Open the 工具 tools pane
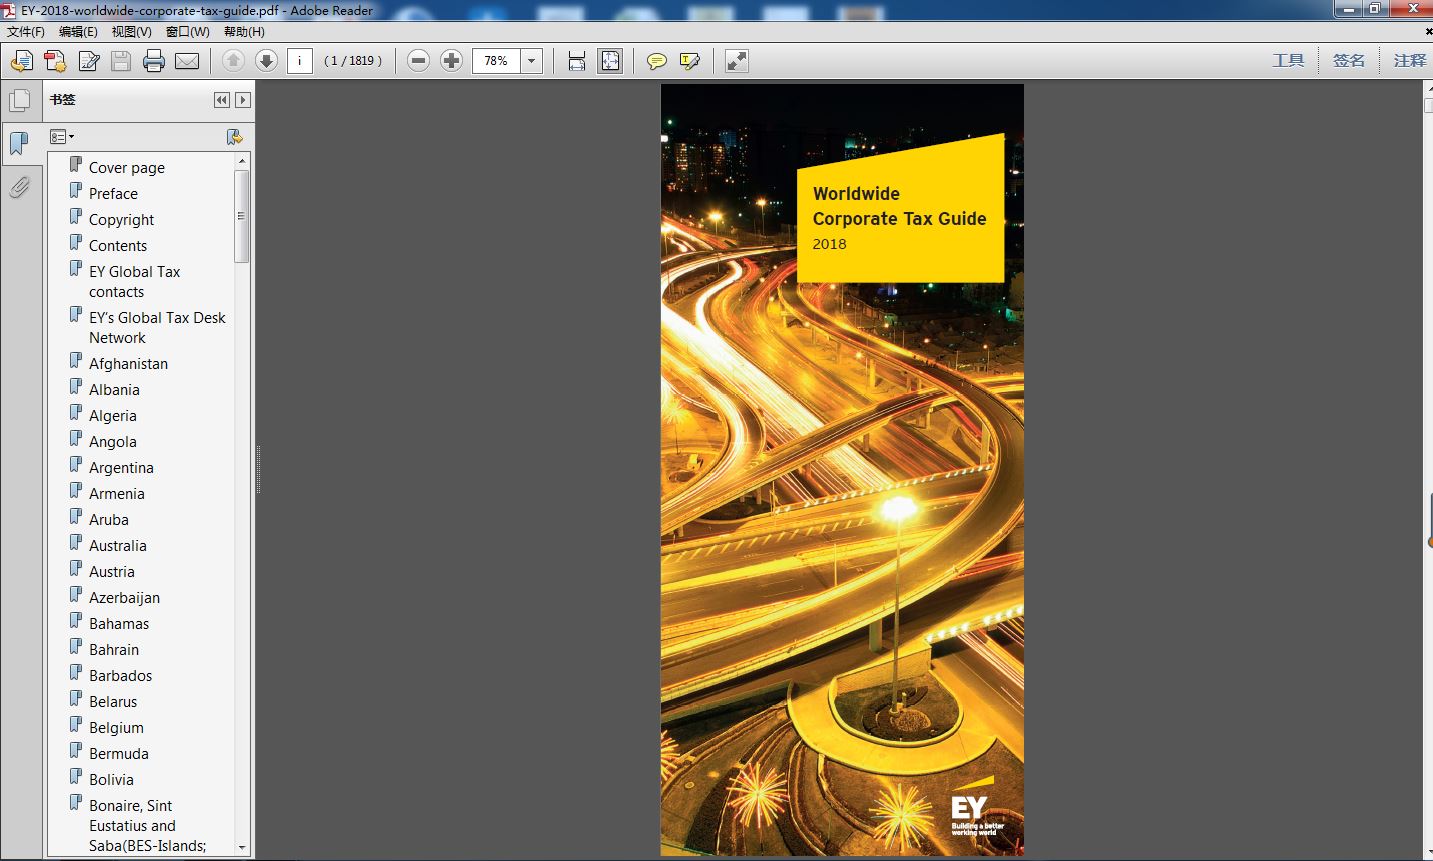 tap(1288, 61)
